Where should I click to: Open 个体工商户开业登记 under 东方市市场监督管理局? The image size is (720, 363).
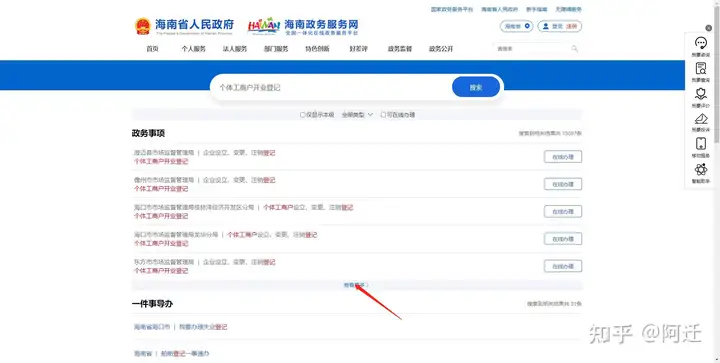pos(161,271)
